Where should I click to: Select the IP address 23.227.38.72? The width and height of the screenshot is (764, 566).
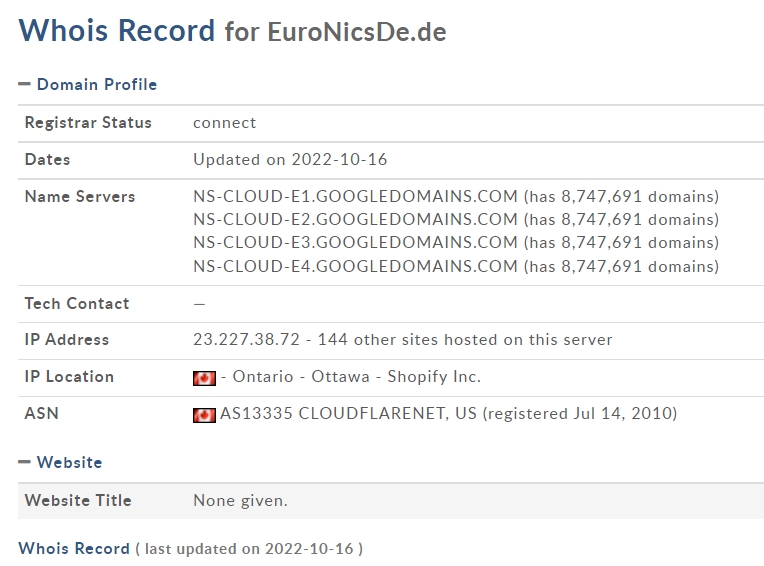pos(247,340)
